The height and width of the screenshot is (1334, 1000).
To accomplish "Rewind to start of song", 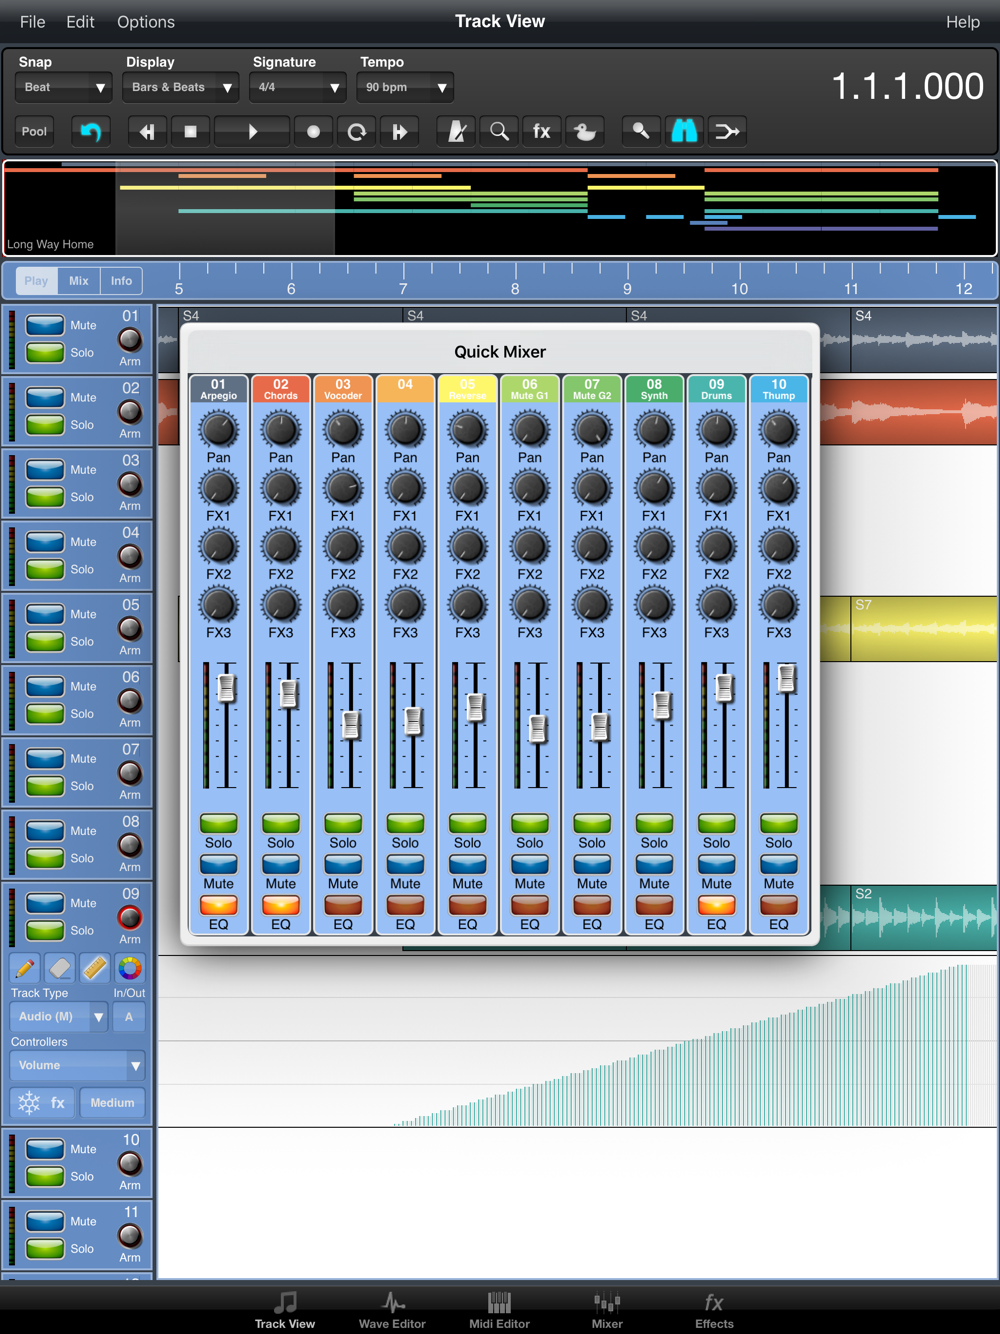I will click(x=147, y=131).
